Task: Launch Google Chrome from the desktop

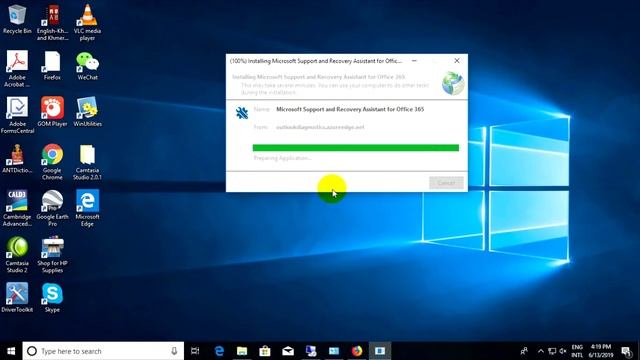Action: [52, 162]
